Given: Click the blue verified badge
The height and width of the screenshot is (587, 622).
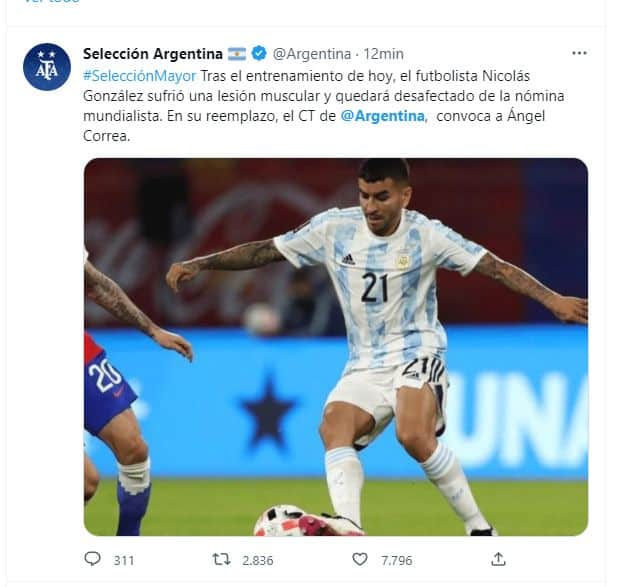Looking at the screenshot, I should [x=259, y=53].
